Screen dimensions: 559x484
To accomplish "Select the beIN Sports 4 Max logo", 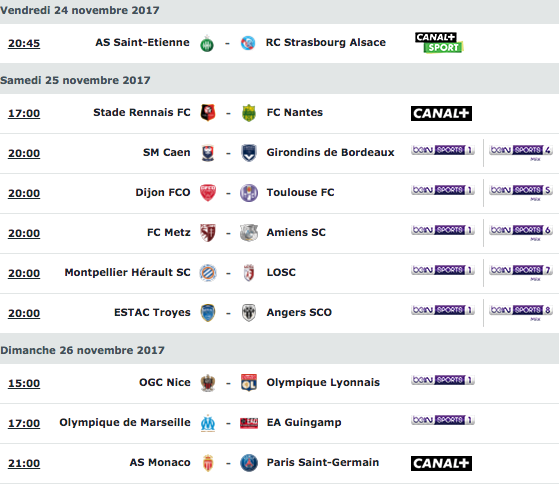I will 521,153.
